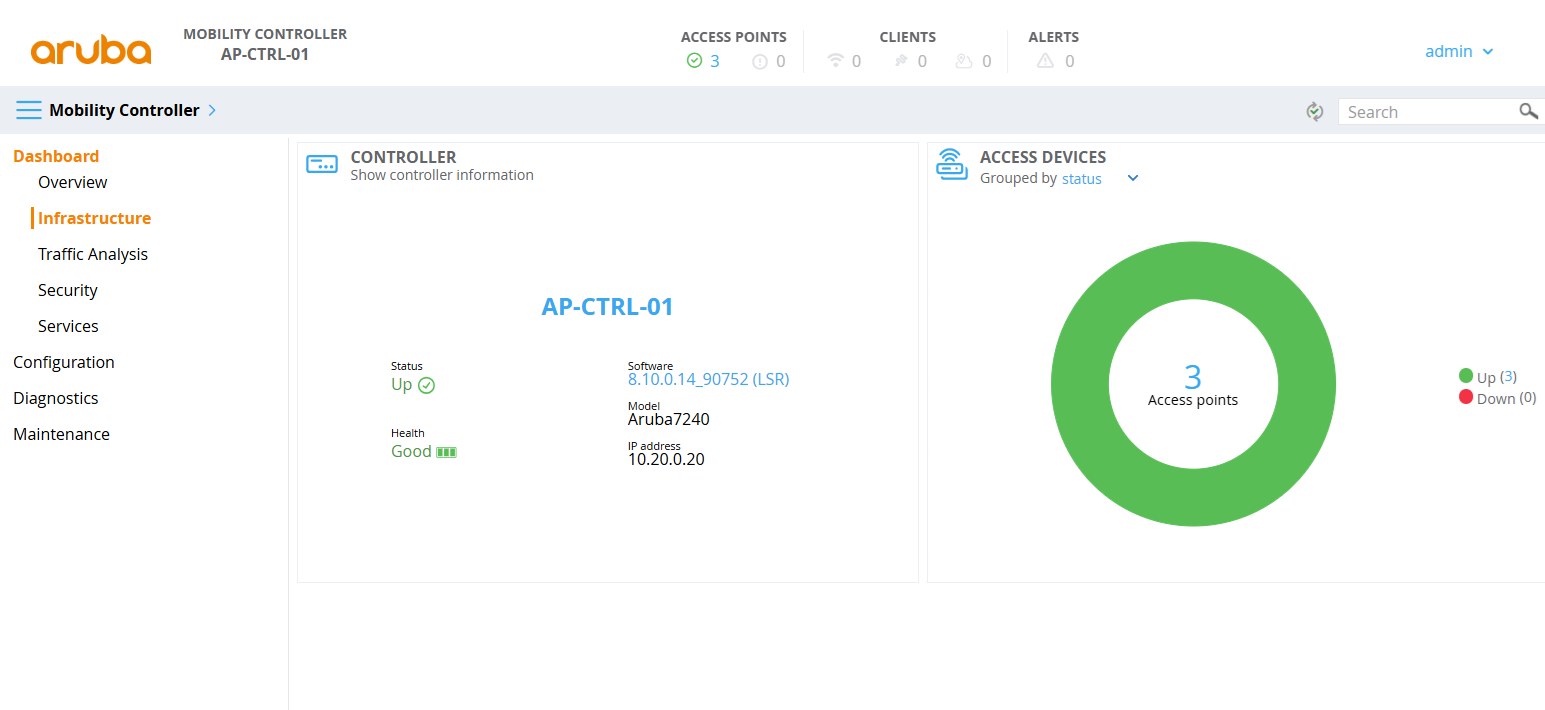Click the AP-CTRL-01 controller name
The width and height of the screenshot is (1545, 710).
pyautogui.click(x=607, y=306)
